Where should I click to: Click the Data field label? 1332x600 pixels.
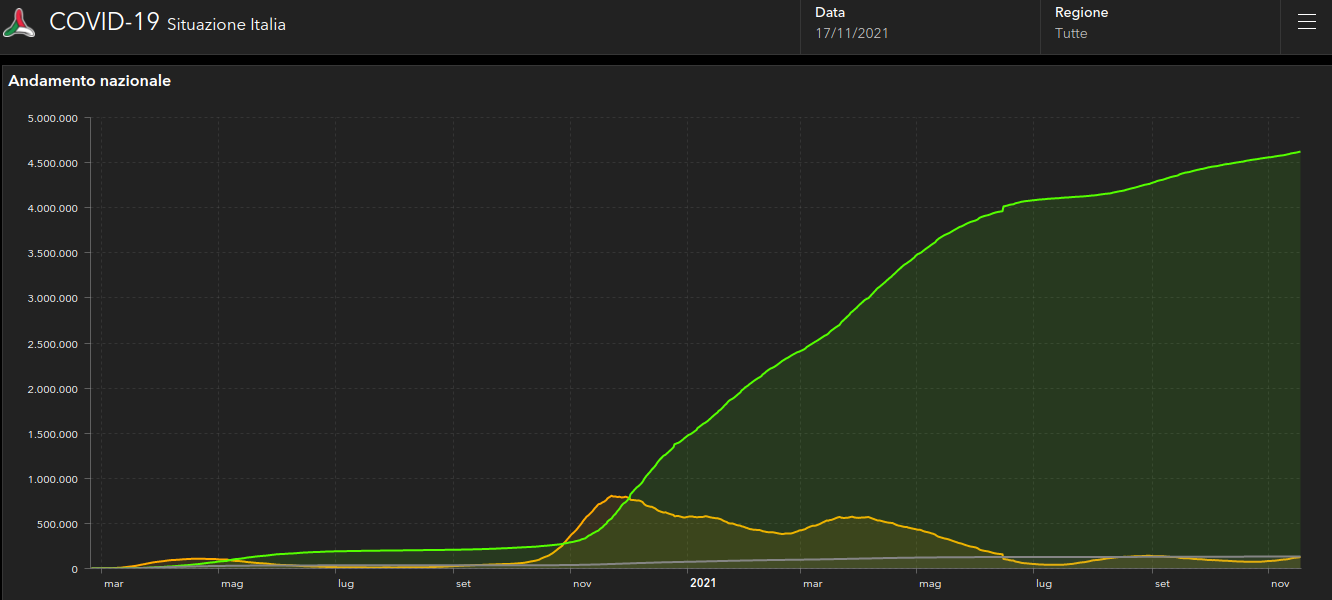coord(830,13)
